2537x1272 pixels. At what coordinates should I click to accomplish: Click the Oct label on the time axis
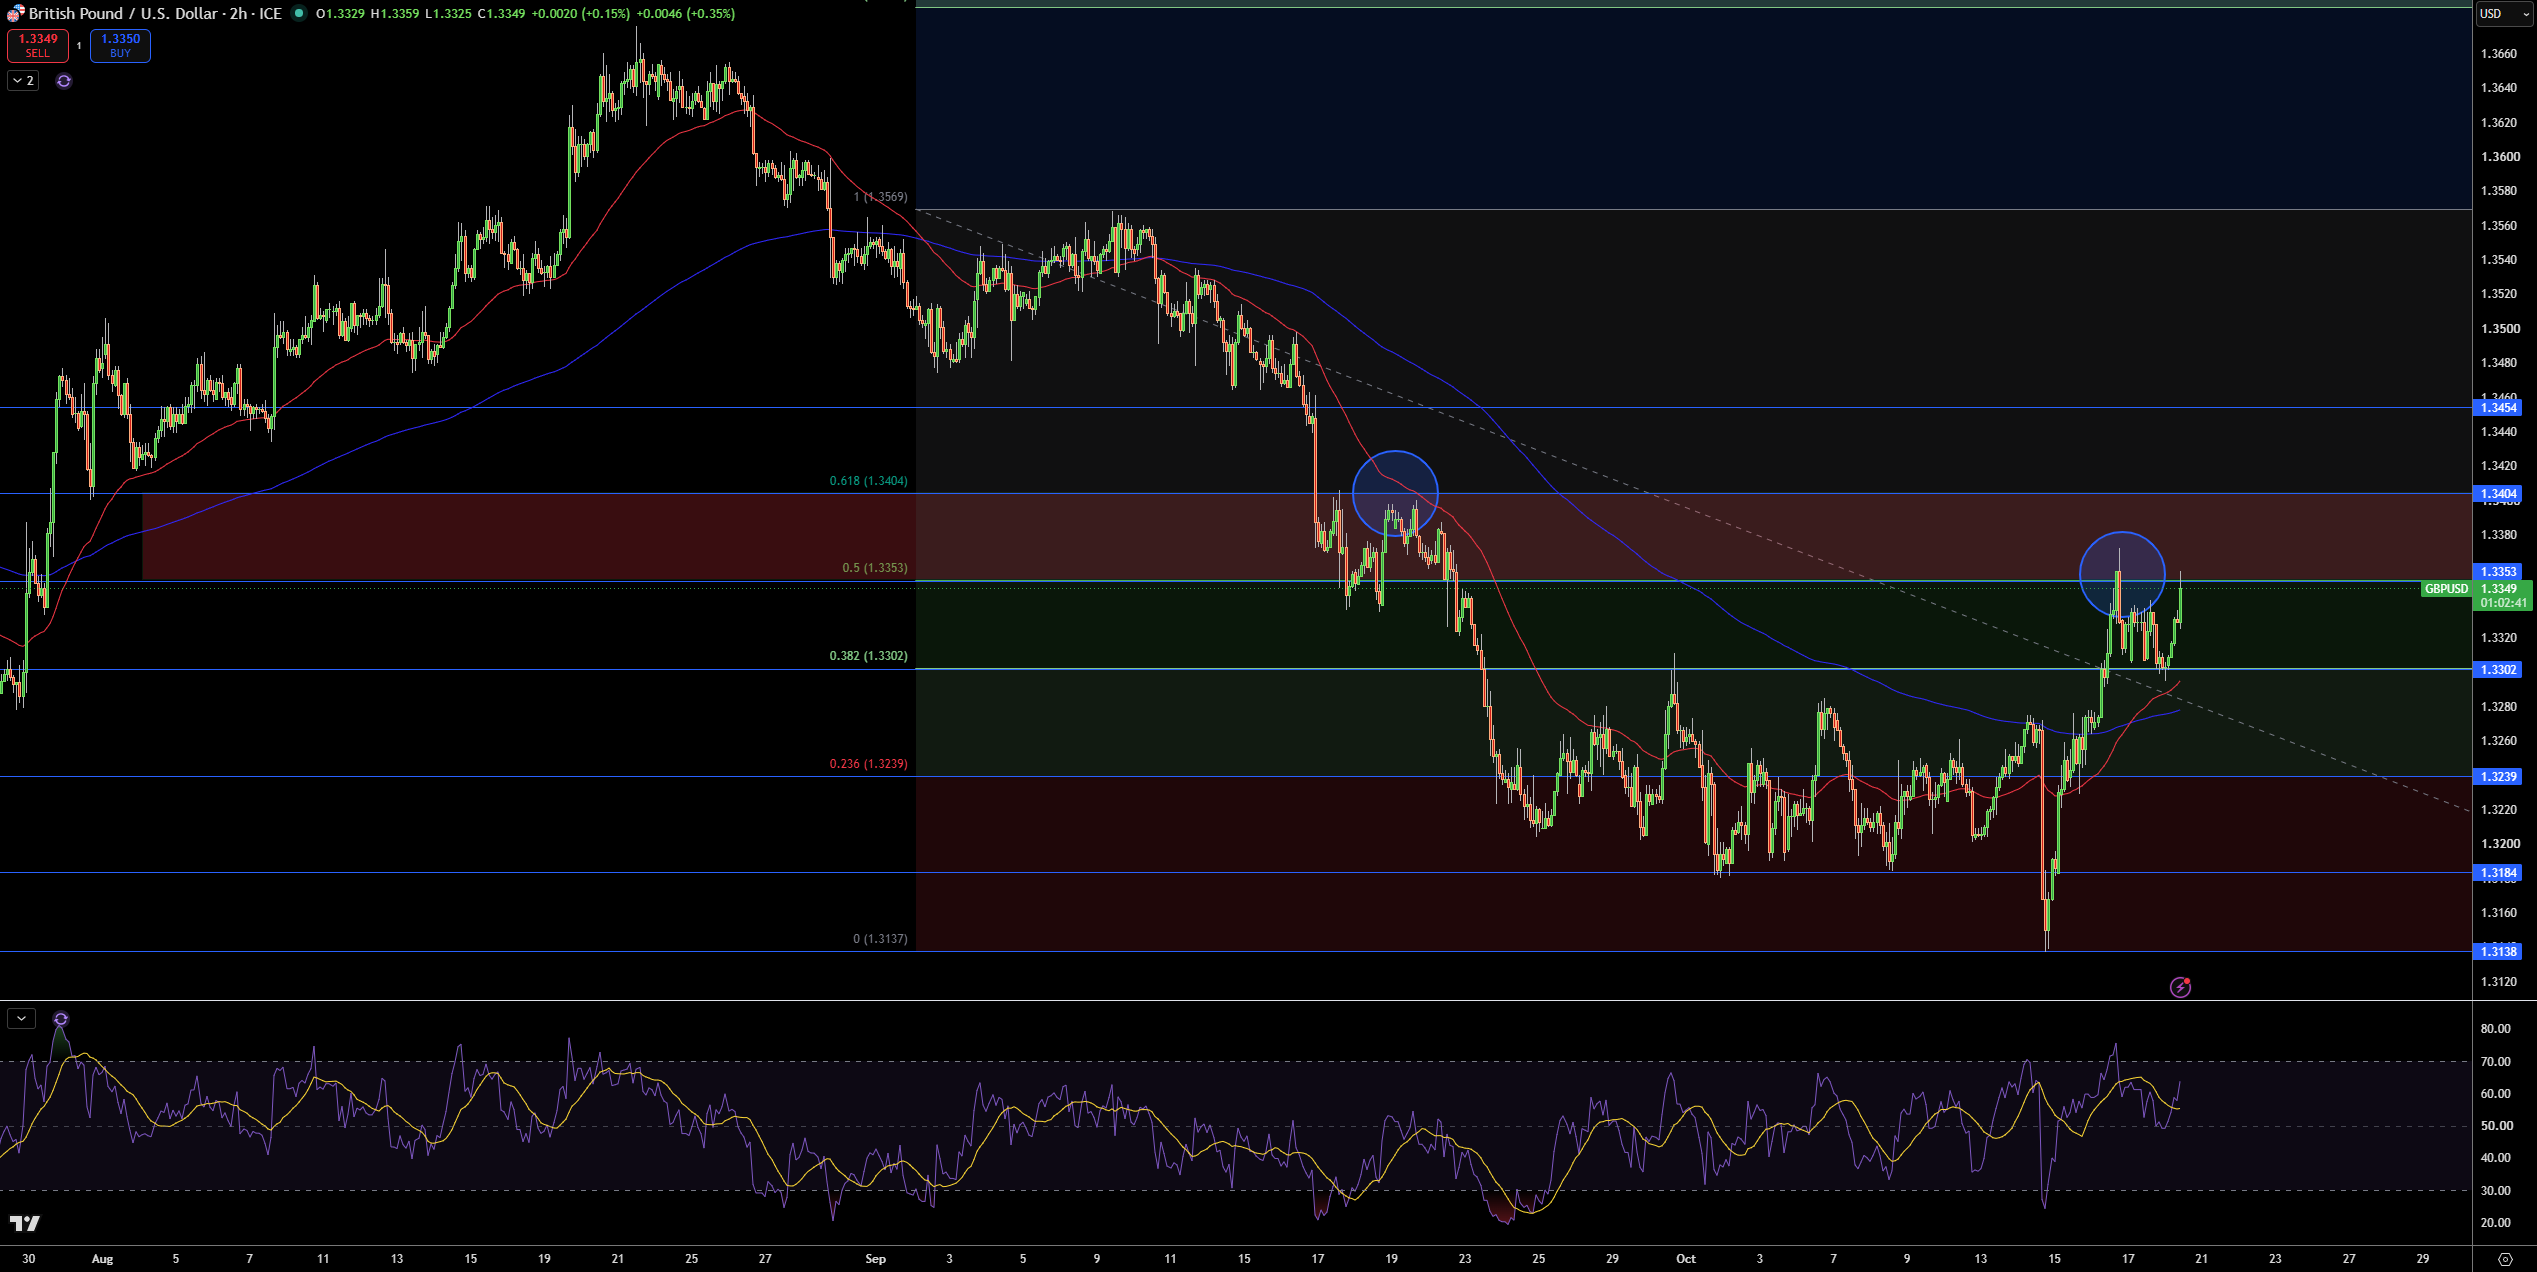coord(1686,1258)
